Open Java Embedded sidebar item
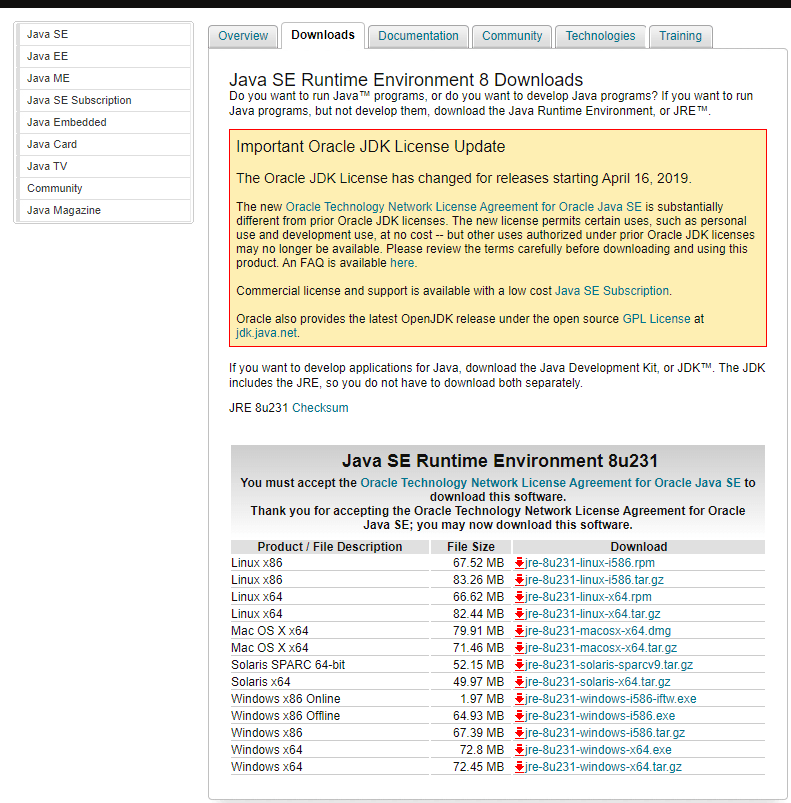791x803 pixels. (104, 122)
